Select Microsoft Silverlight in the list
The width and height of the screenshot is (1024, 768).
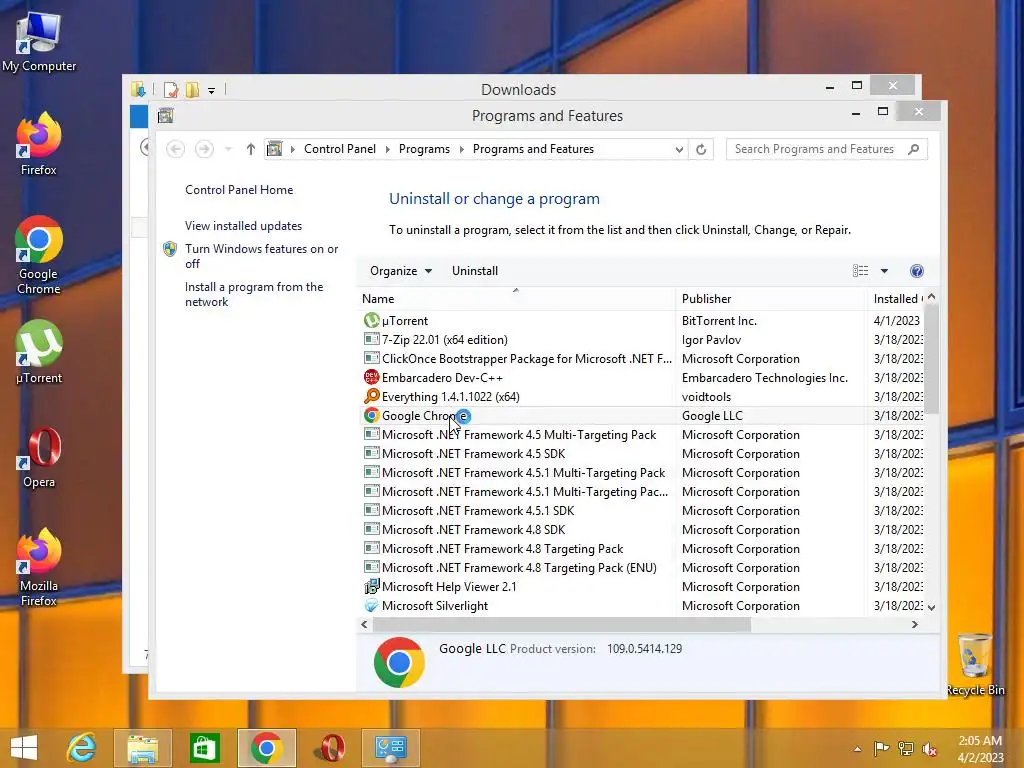click(x=643, y=605)
